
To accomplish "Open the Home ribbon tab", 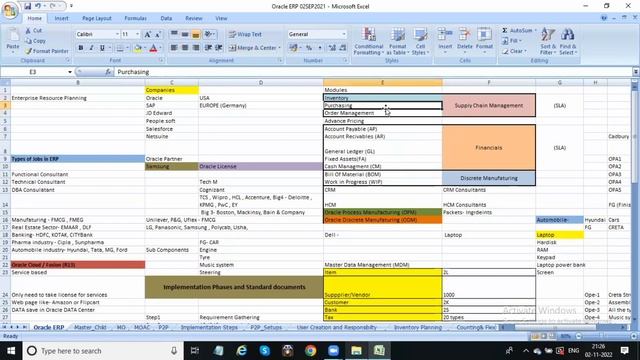I will click(x=34, y=18).
